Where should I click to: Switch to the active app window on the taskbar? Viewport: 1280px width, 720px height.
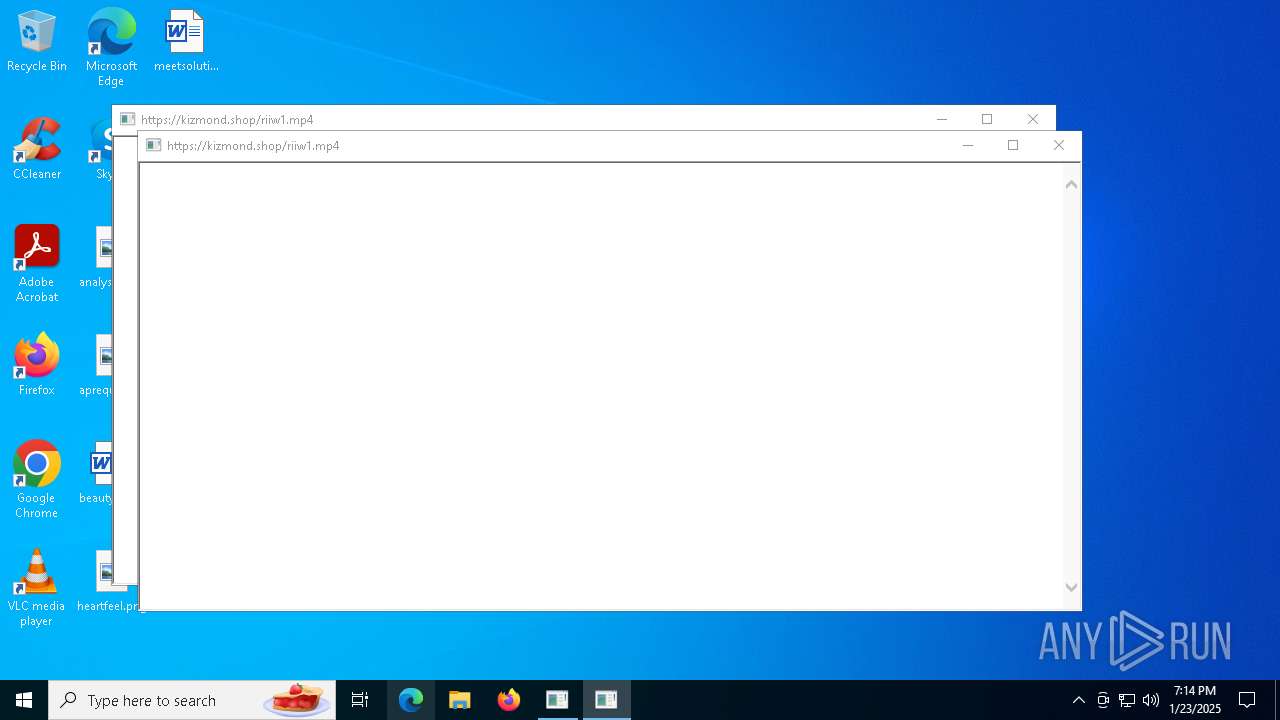point(606,700)
